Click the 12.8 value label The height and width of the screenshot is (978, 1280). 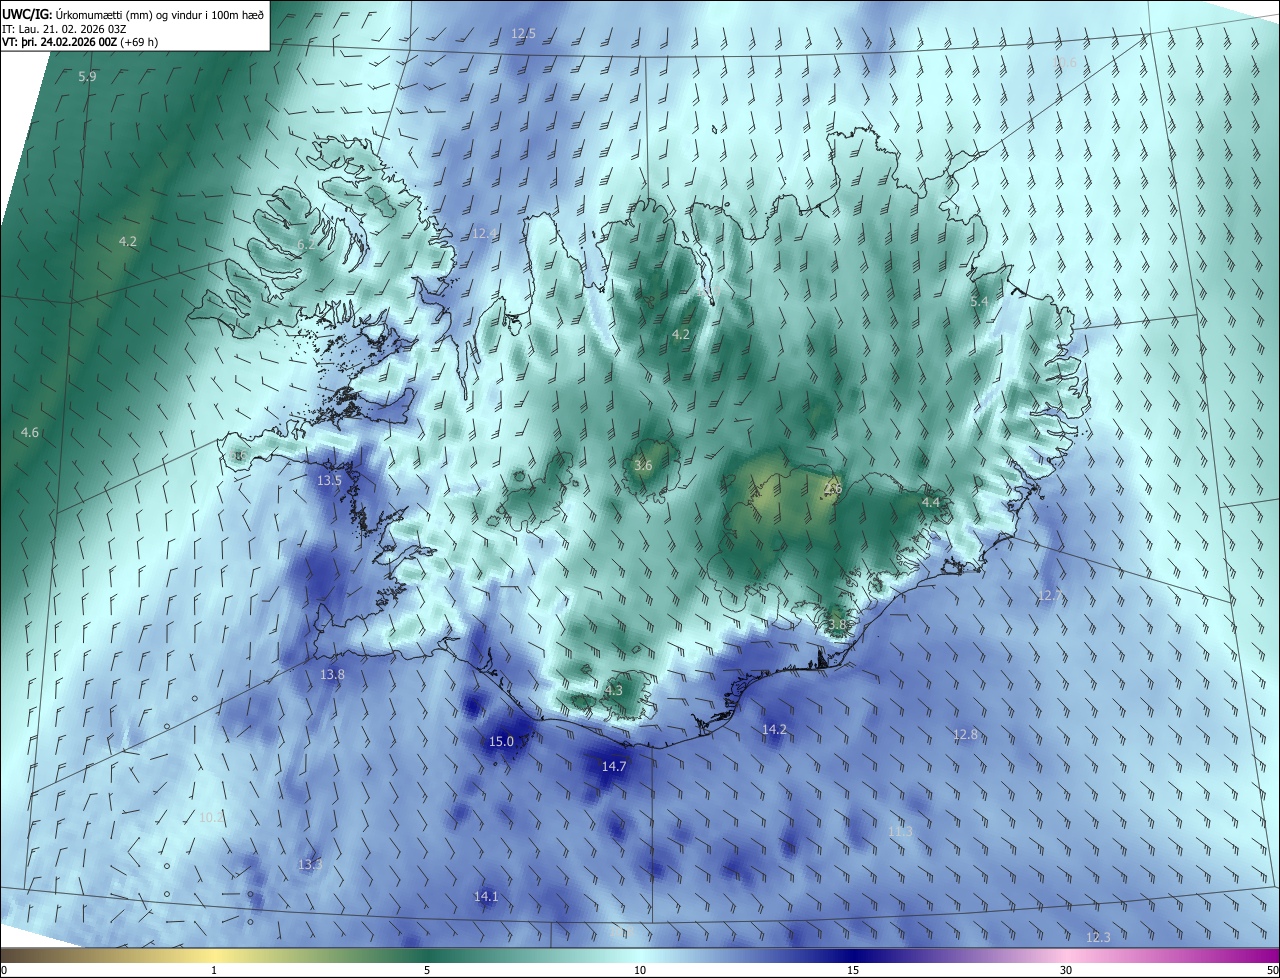tap(964, 734)
